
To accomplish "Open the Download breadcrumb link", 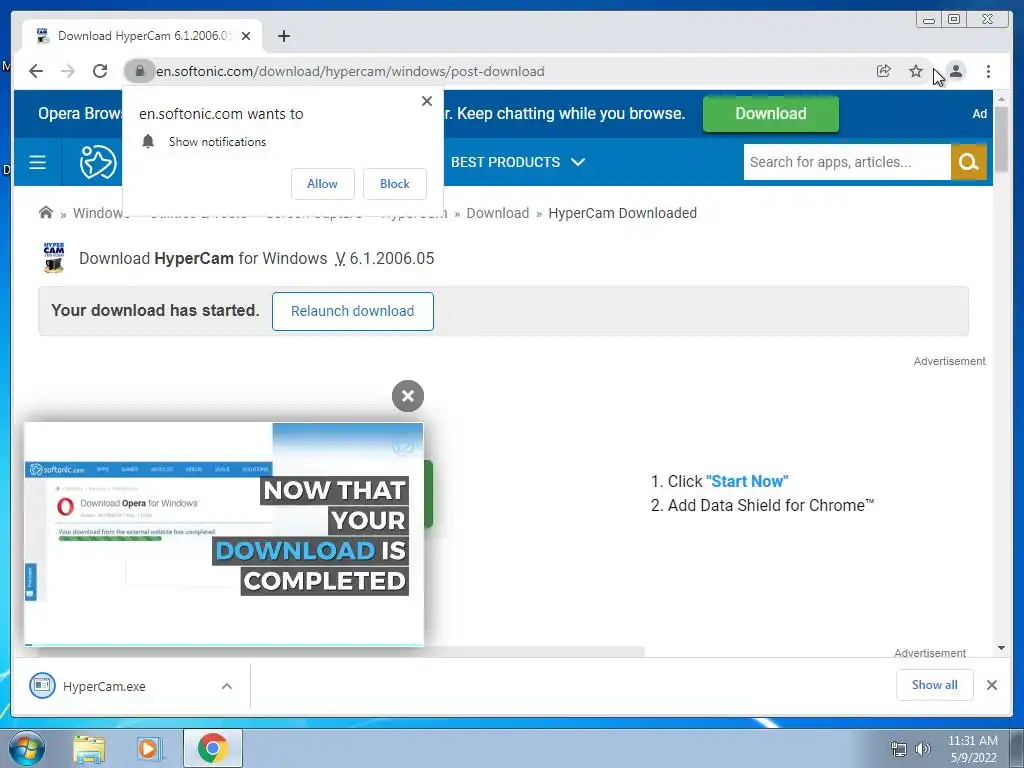I will [498, 213].
